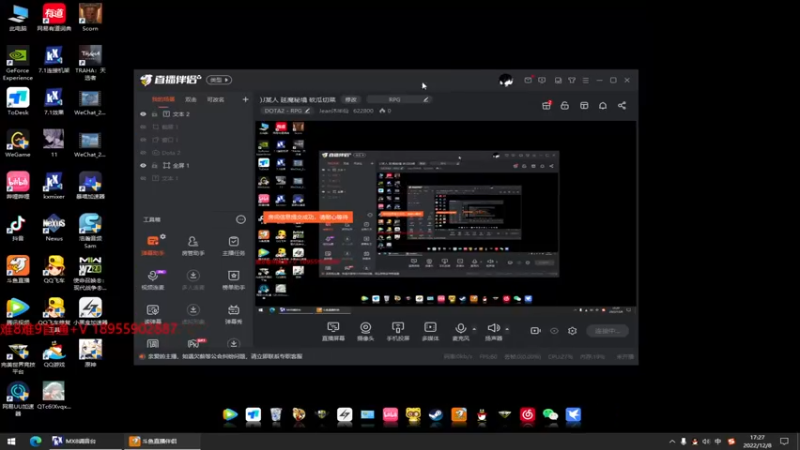Screen dimensions: 800x450
Task: Toggle visibility of 窗口 1 source
Action: point(143,140)
